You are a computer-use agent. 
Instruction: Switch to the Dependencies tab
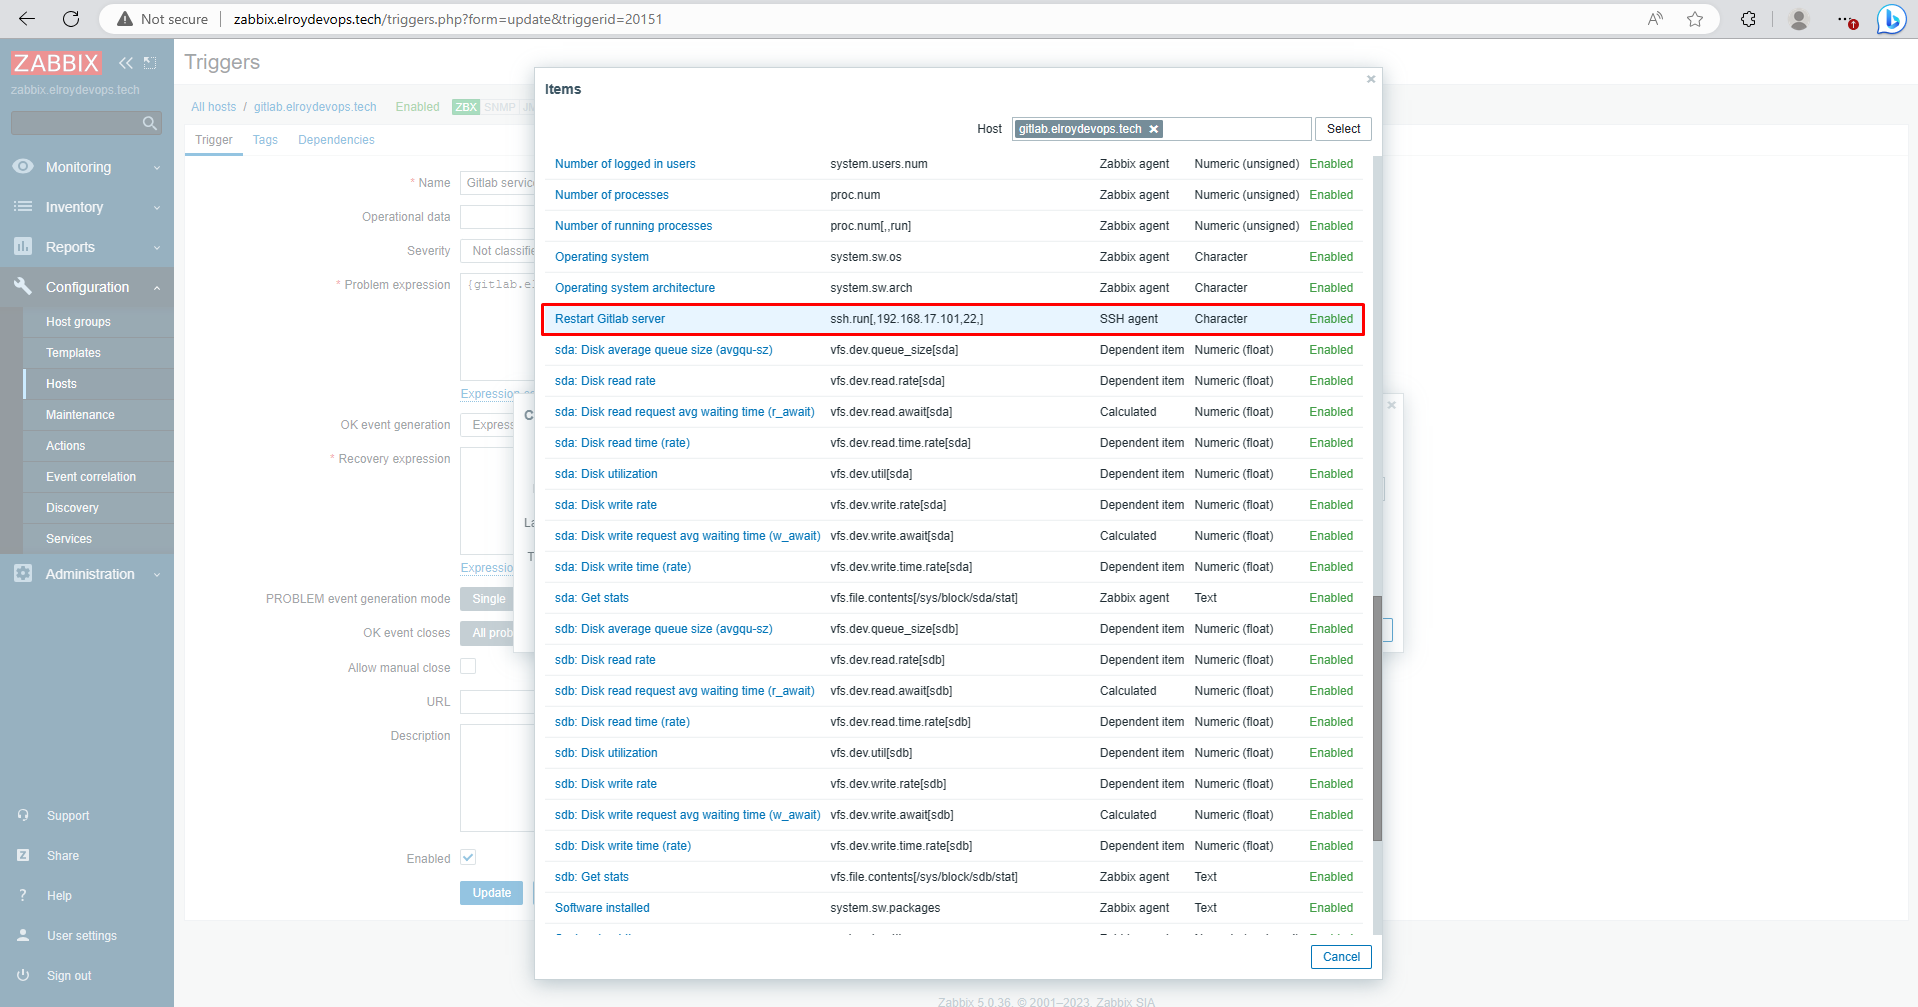[x=336, y=140]
